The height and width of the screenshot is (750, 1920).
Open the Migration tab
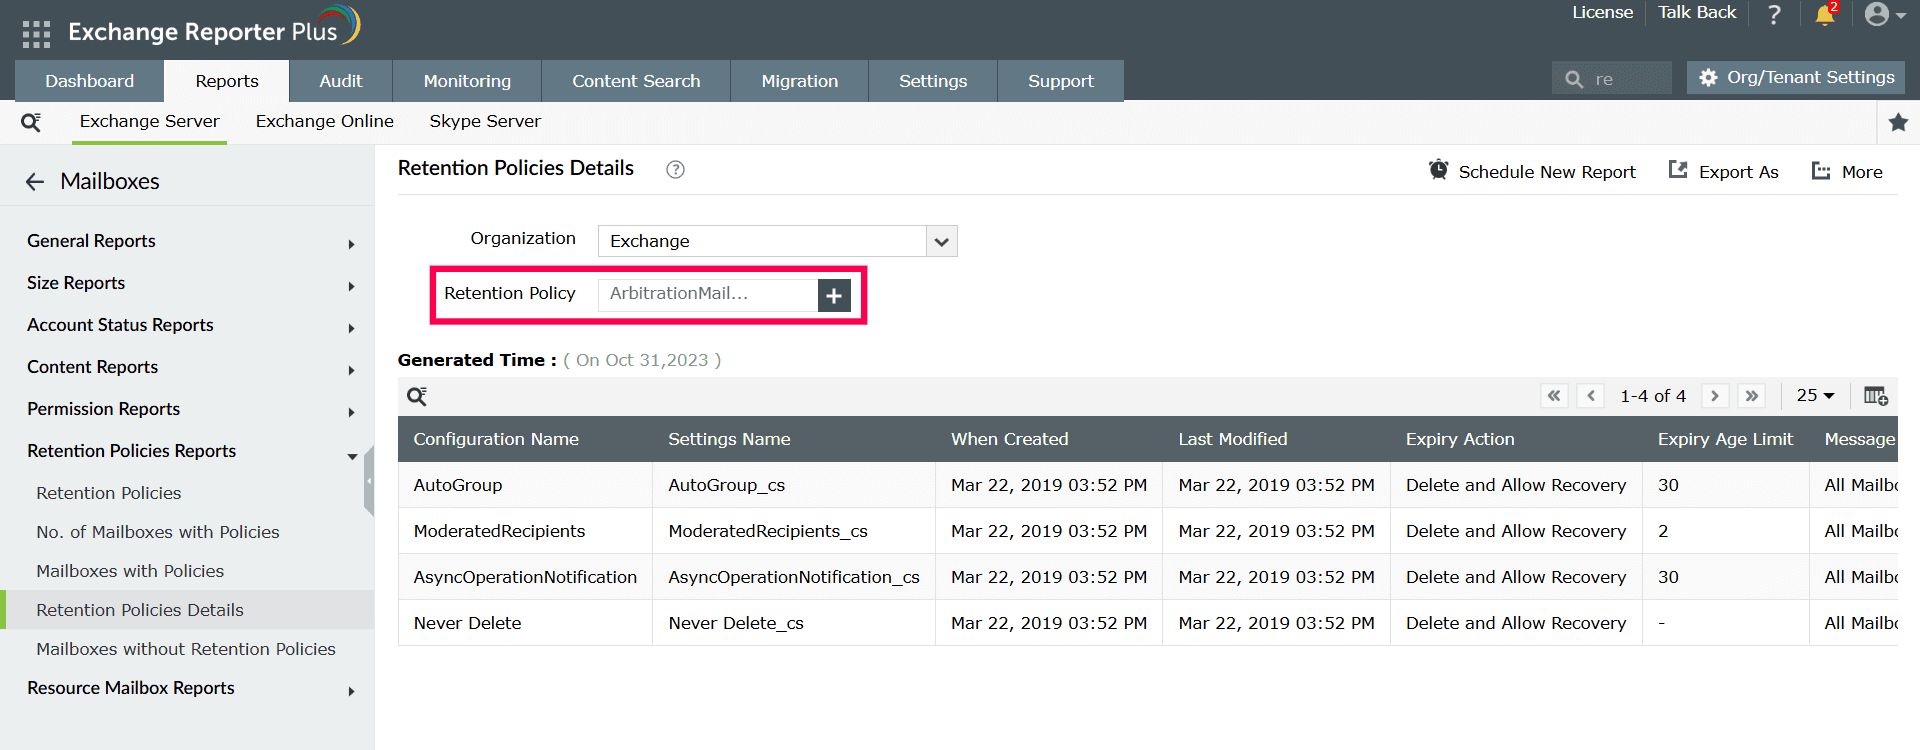800,81
